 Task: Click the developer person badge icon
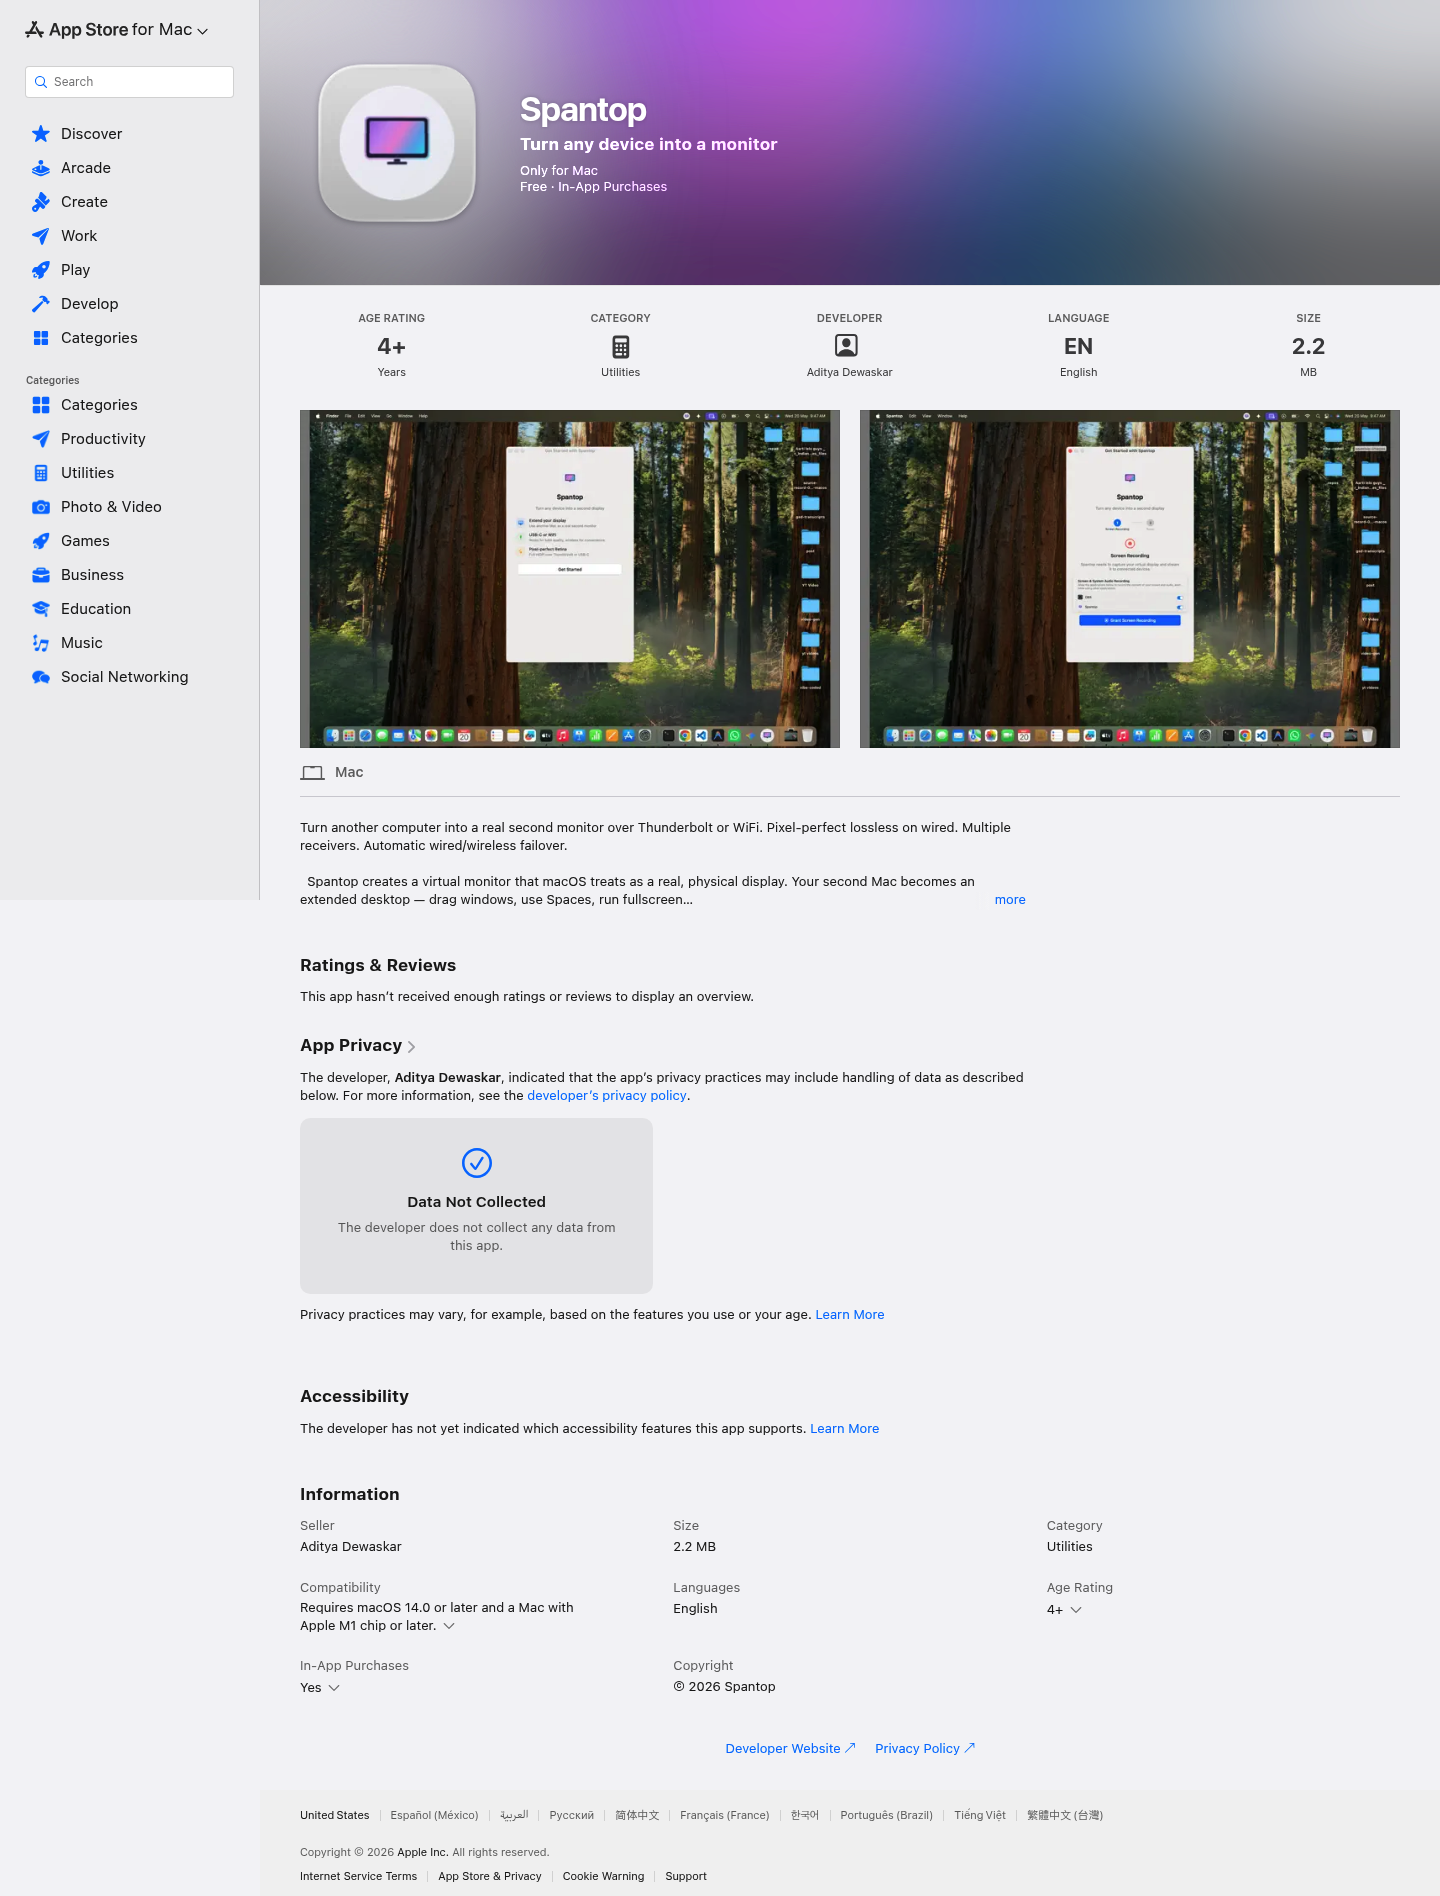847,346
